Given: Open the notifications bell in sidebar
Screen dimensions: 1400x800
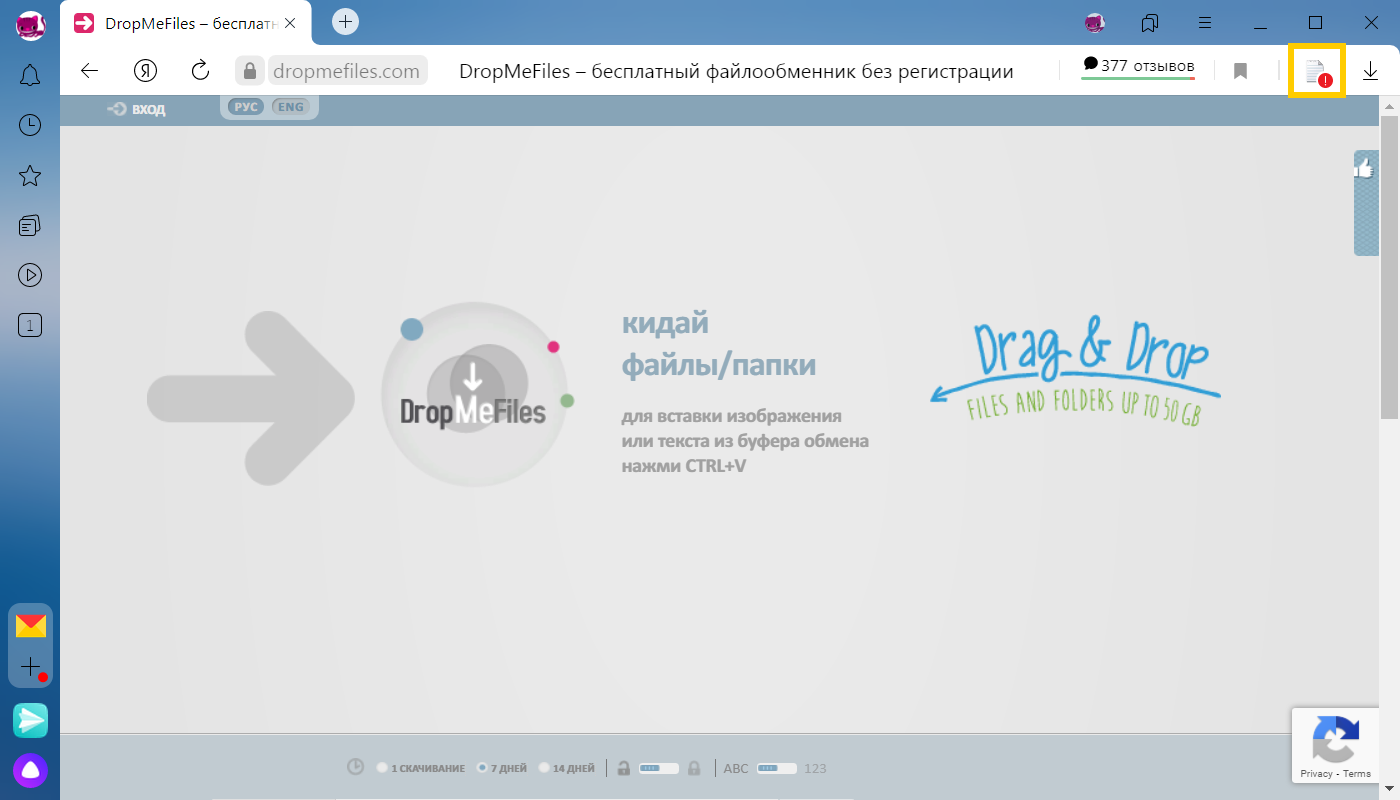Looking at the screenshot, I should [x=30, y=75].
